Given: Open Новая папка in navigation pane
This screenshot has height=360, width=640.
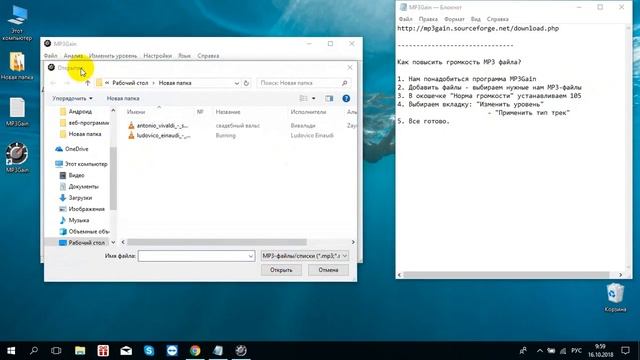Looking at the screenshot, I should click(80, 134).
